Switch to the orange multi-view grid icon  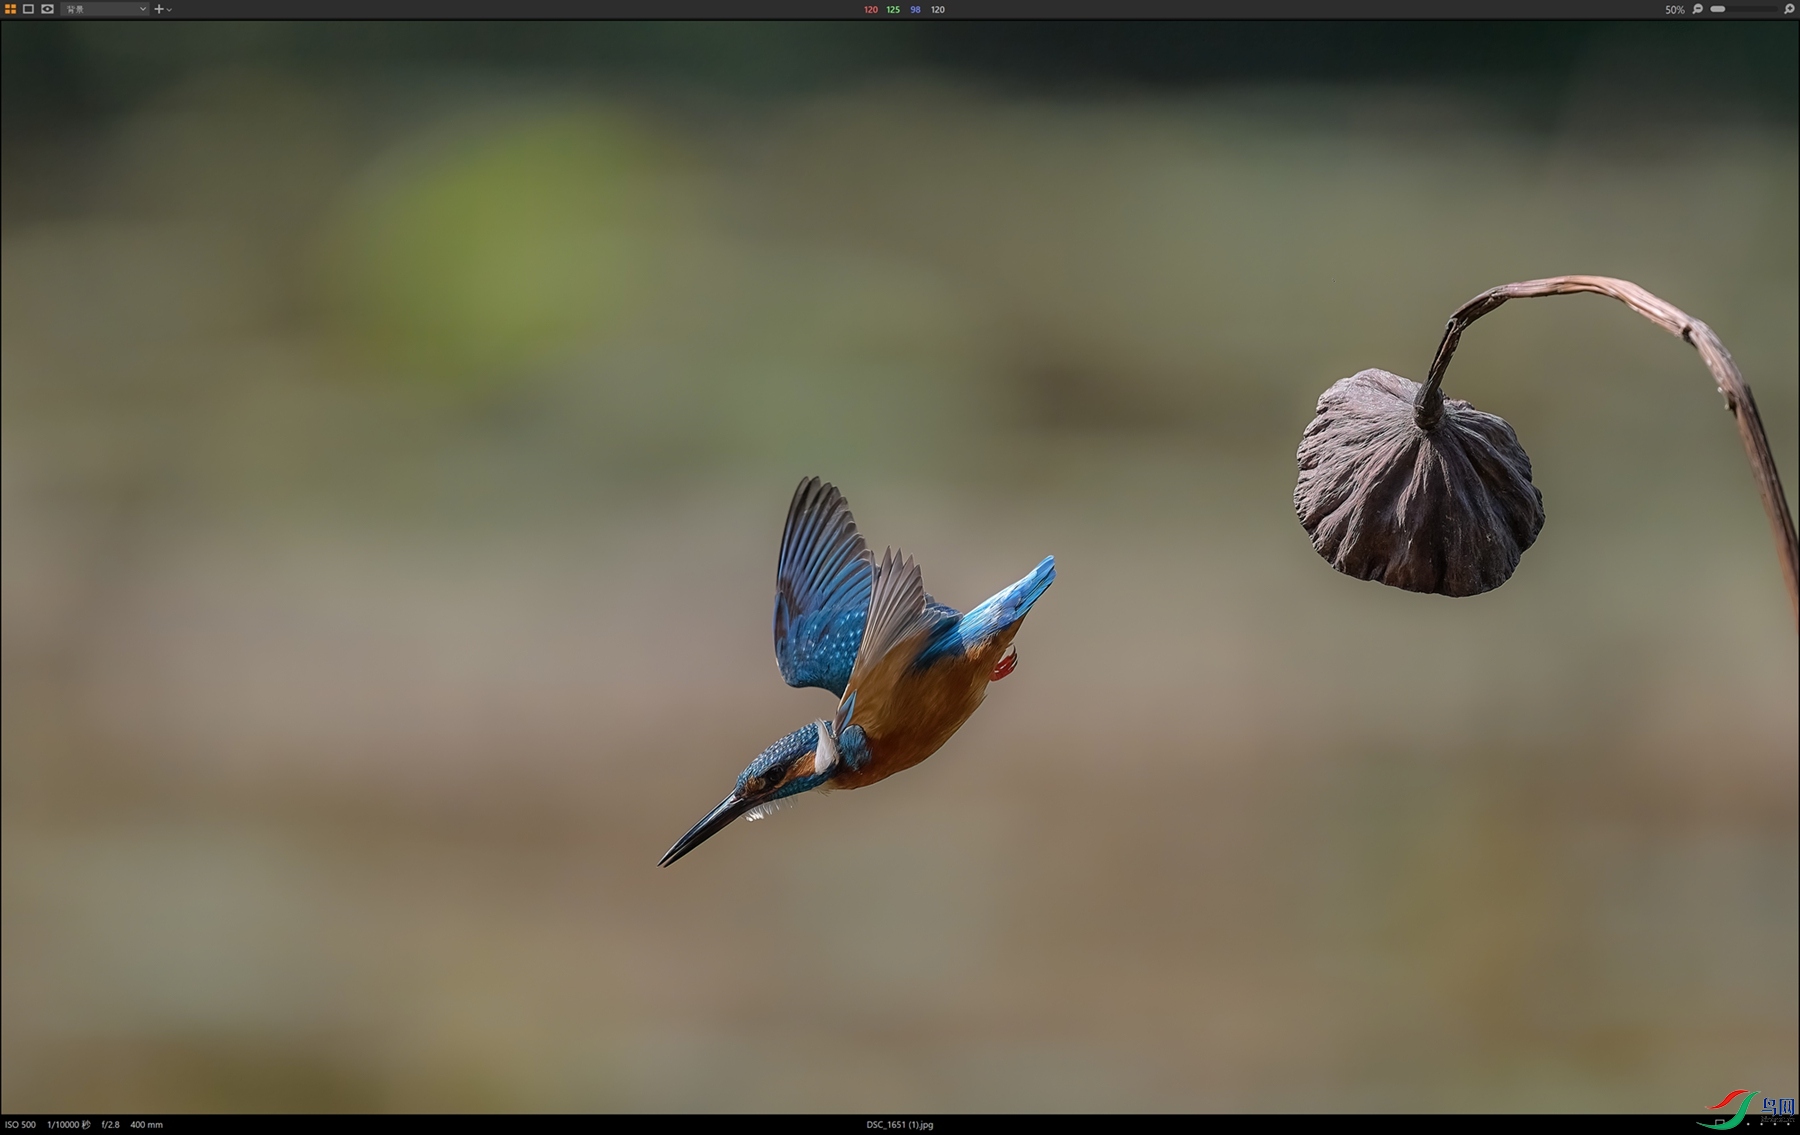point(10,9)
